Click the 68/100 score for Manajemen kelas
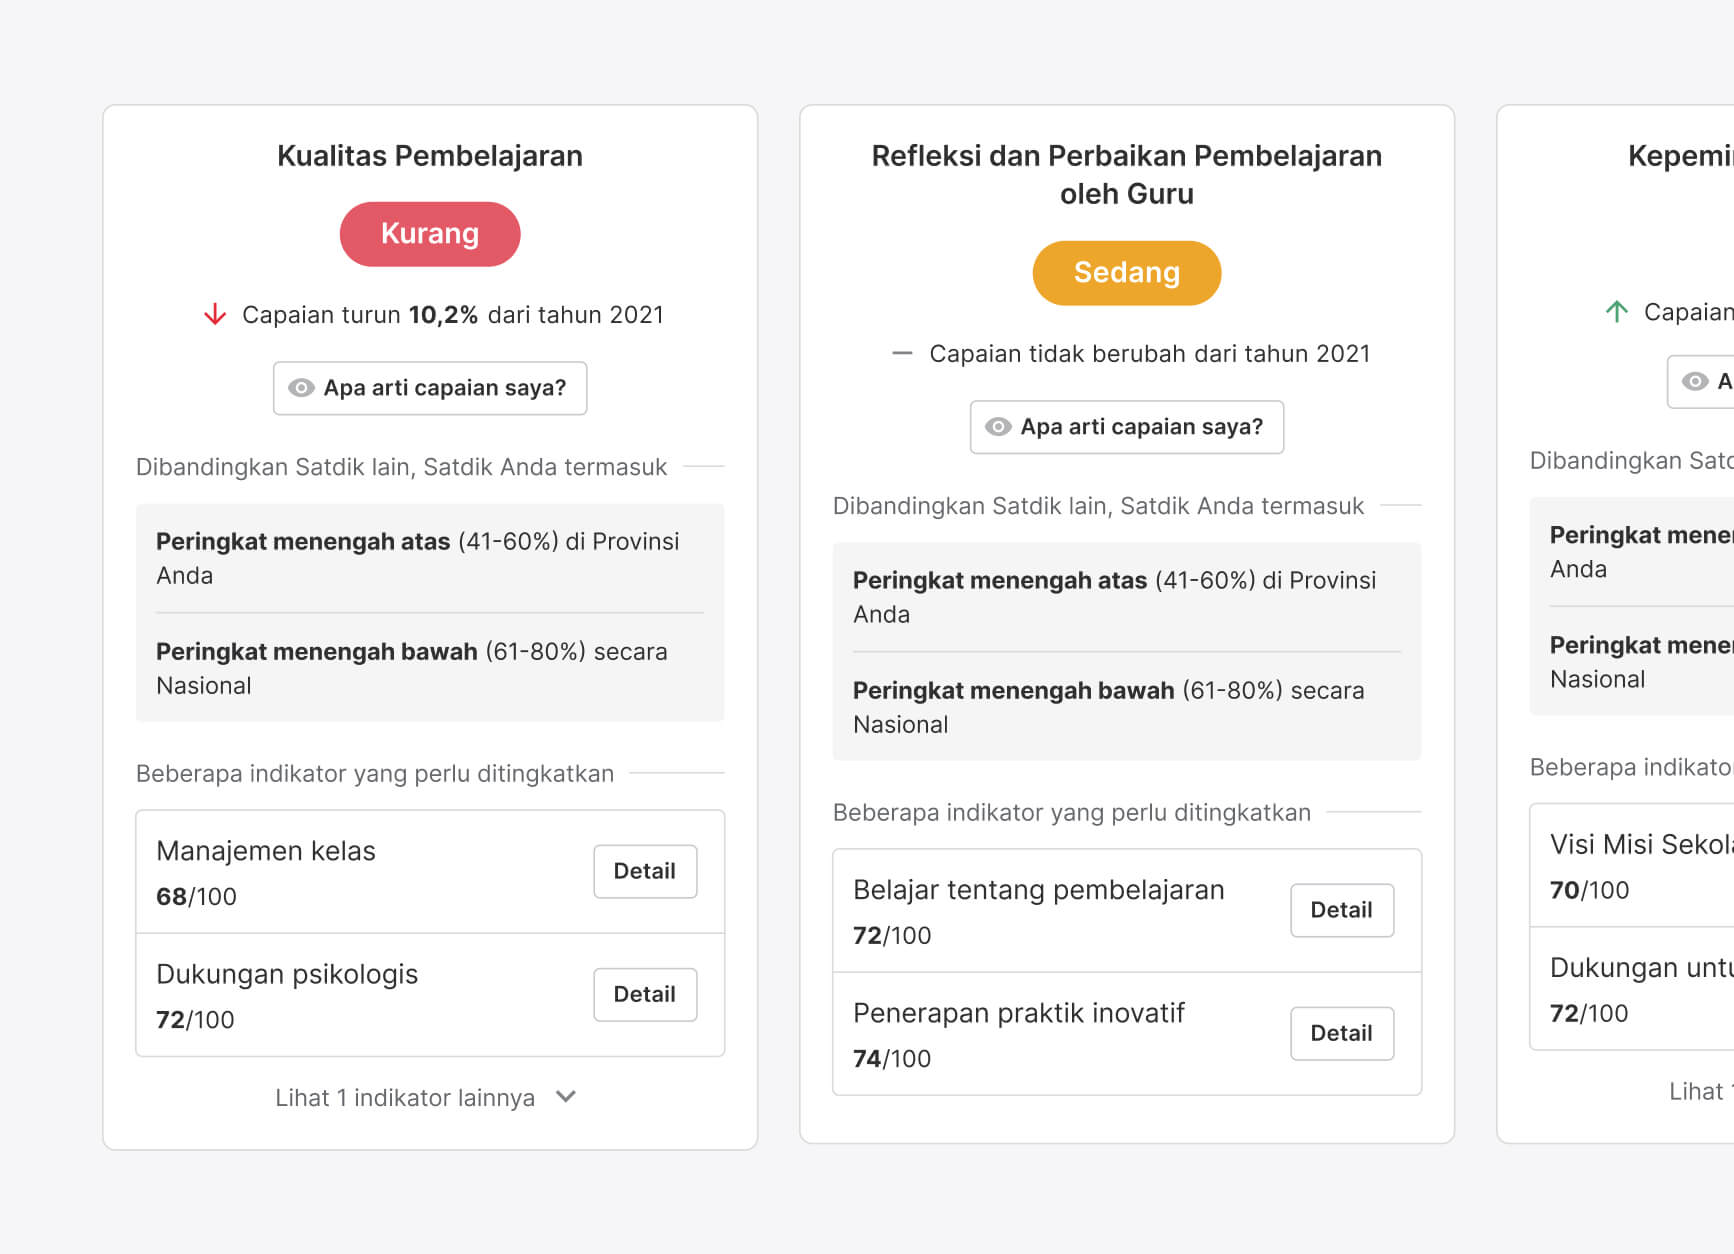1734x1254 pixels. [196, 896]
